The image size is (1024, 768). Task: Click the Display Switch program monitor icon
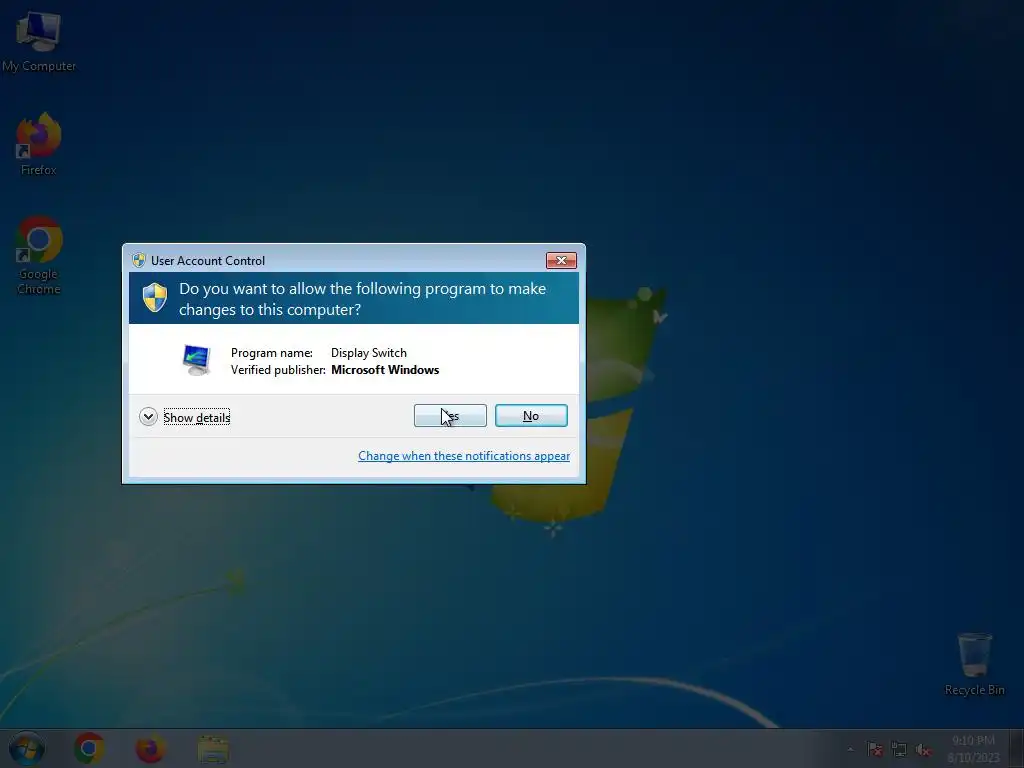(x=196, y=360)
